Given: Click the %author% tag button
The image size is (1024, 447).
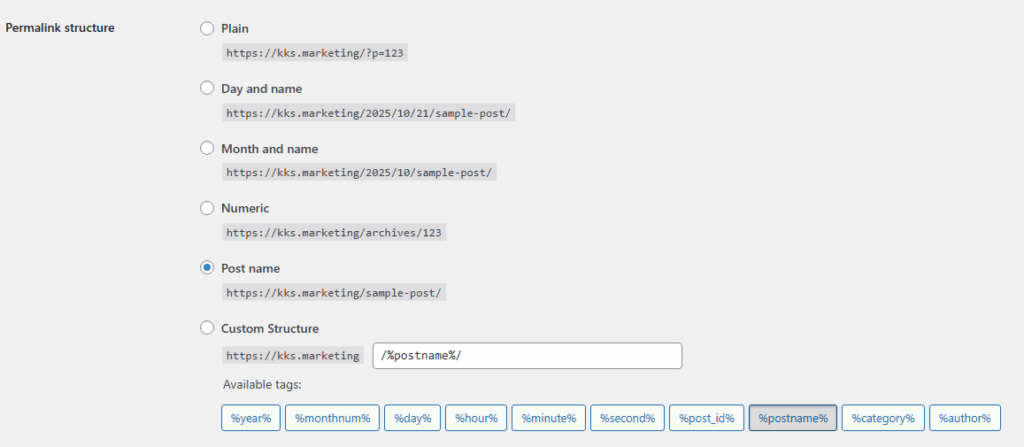Looking at the screenshot, I should [x=964, y=418].
